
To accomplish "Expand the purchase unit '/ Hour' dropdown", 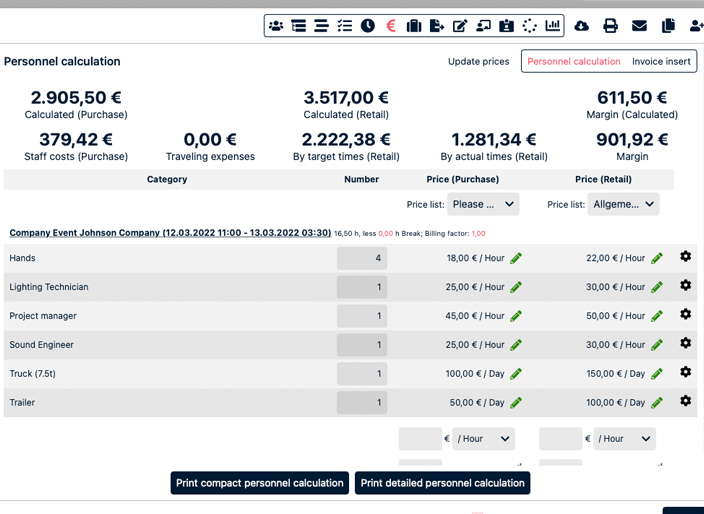I will [x=484, y=439].
